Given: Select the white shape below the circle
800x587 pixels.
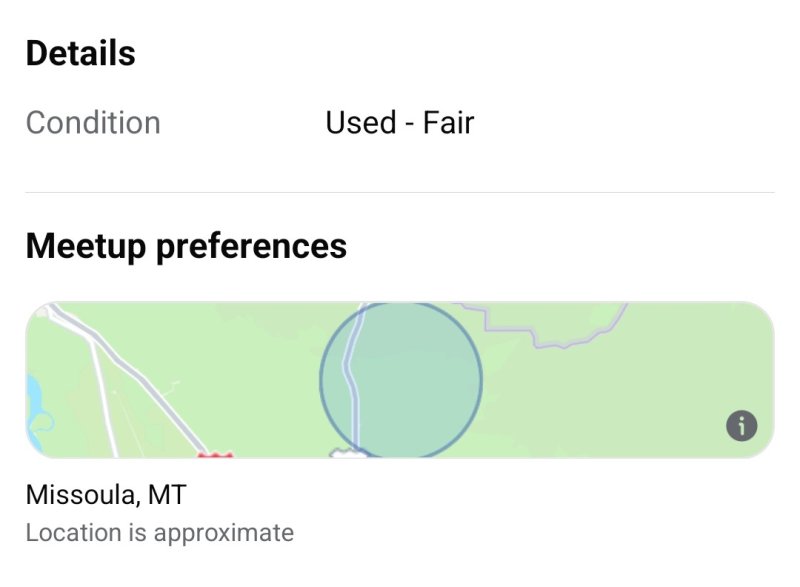Looking at the screenshot, I should tap(348, 452).
